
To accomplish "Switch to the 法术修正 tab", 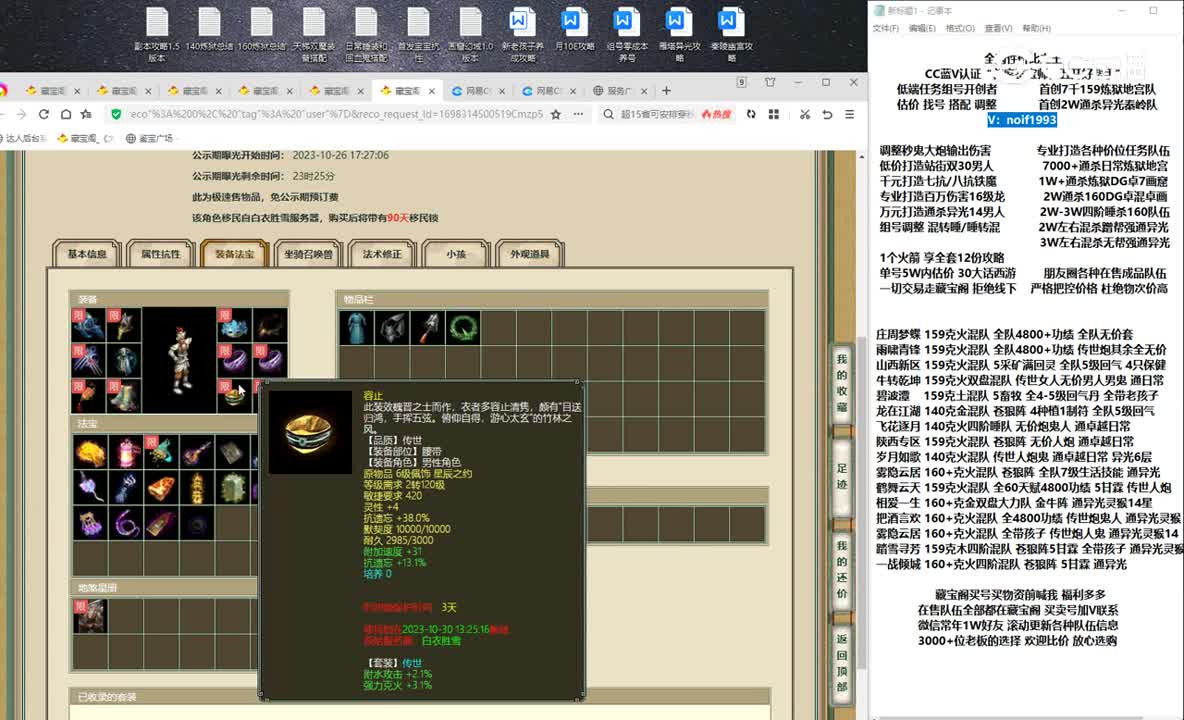I will tap(382, 254).
